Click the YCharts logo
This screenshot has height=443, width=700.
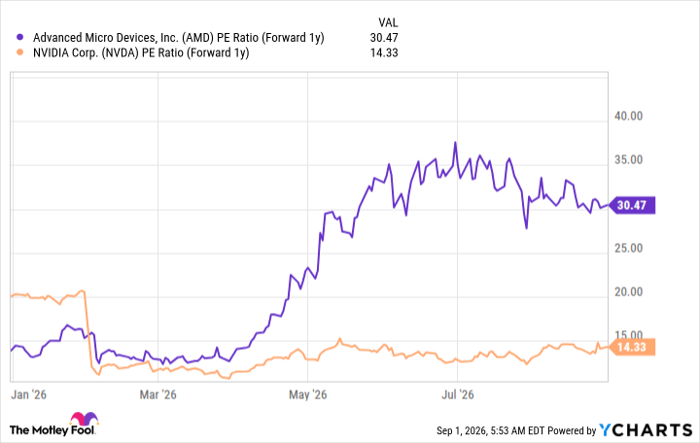(x=646, y=430)
